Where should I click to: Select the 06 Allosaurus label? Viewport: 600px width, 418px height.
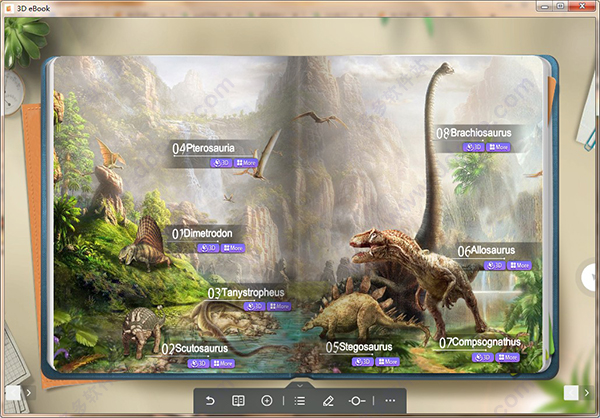(x=486, y=251)
